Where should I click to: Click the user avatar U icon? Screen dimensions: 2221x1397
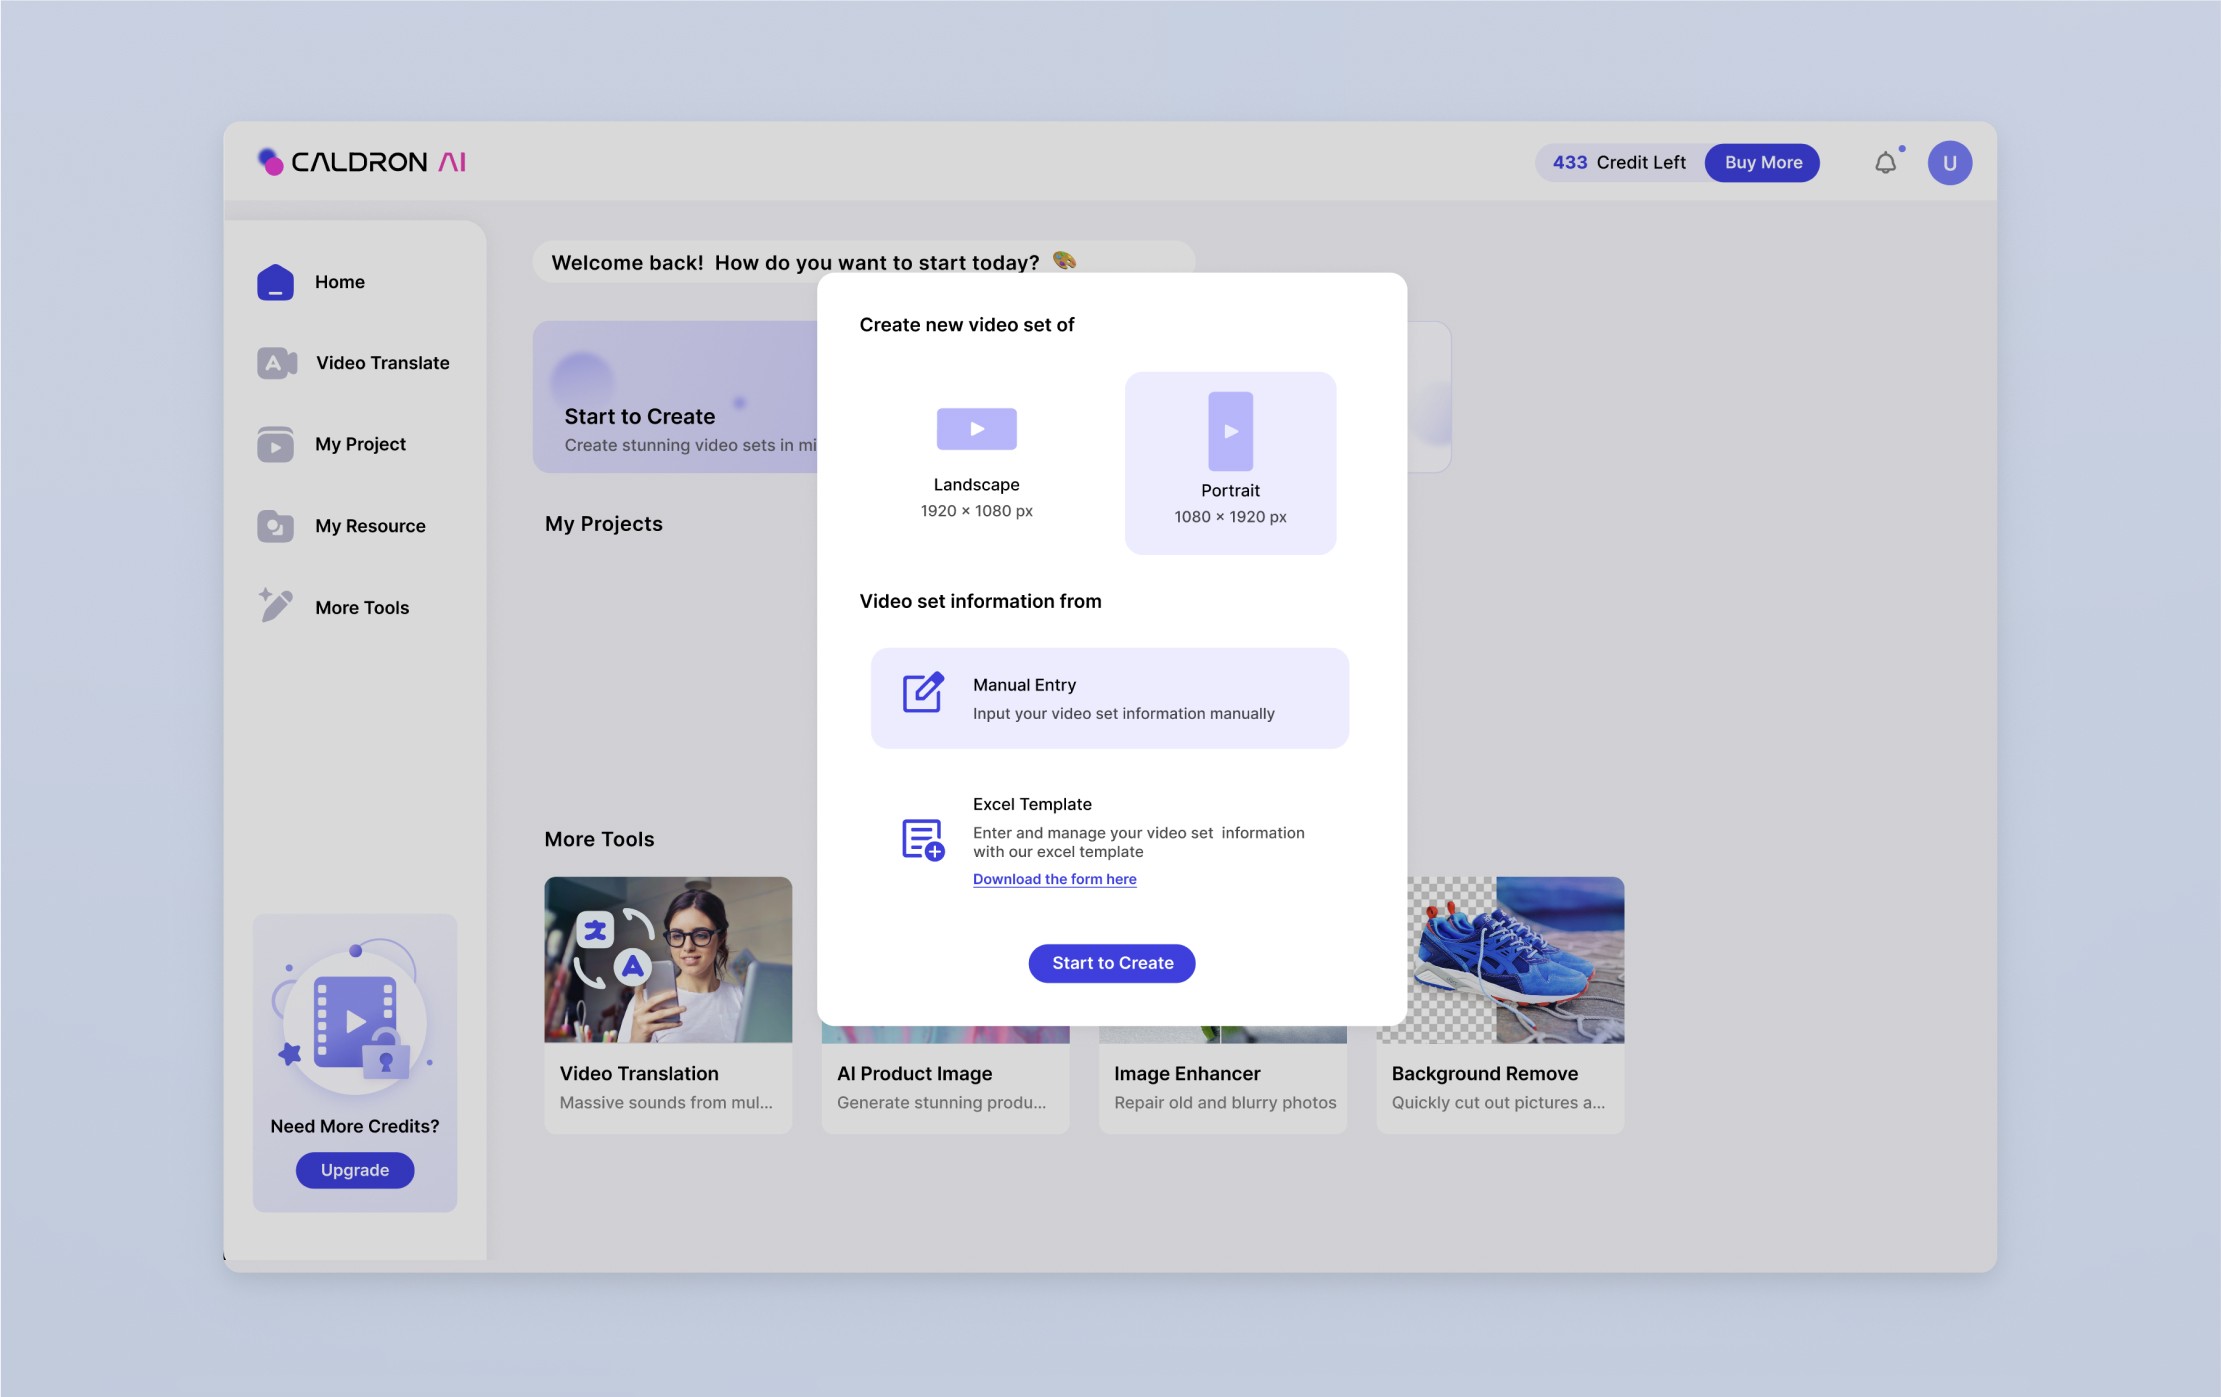[1949, 163]
